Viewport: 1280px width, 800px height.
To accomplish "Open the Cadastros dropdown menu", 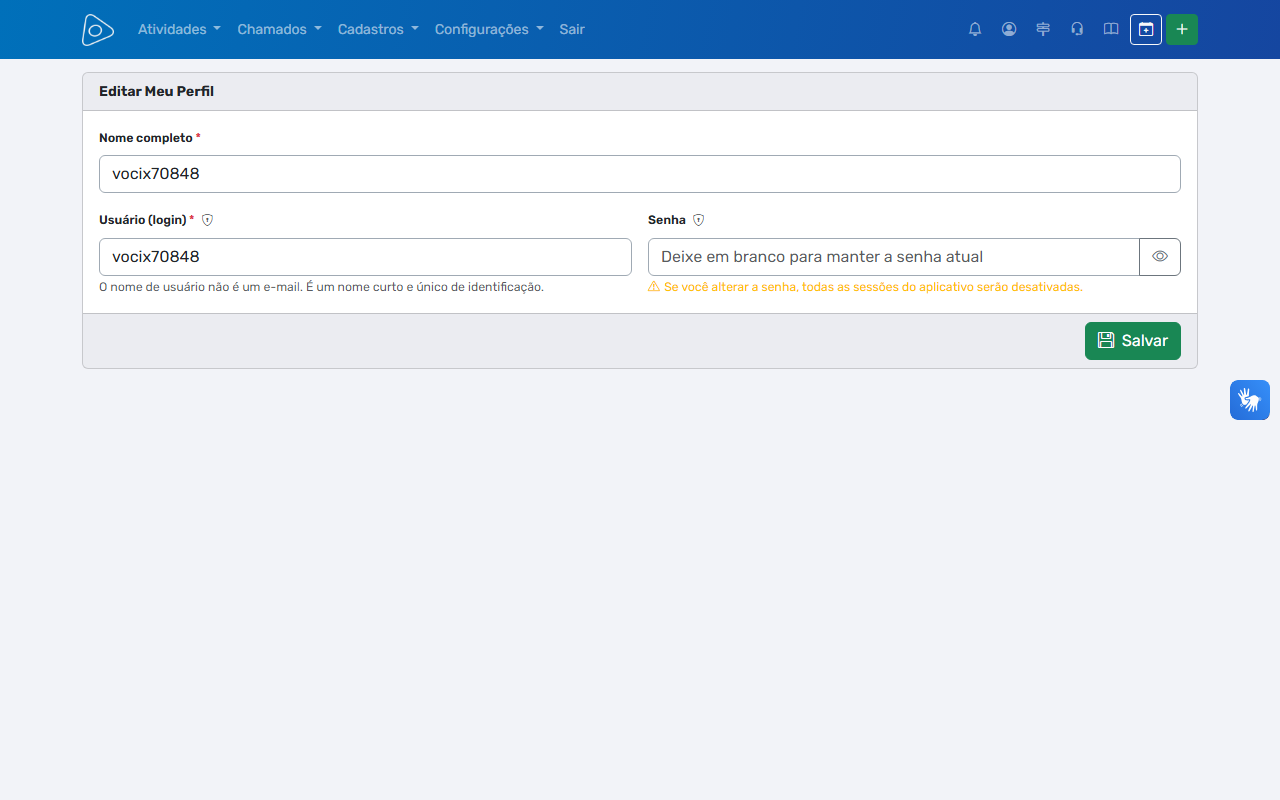I will (378, 29).
